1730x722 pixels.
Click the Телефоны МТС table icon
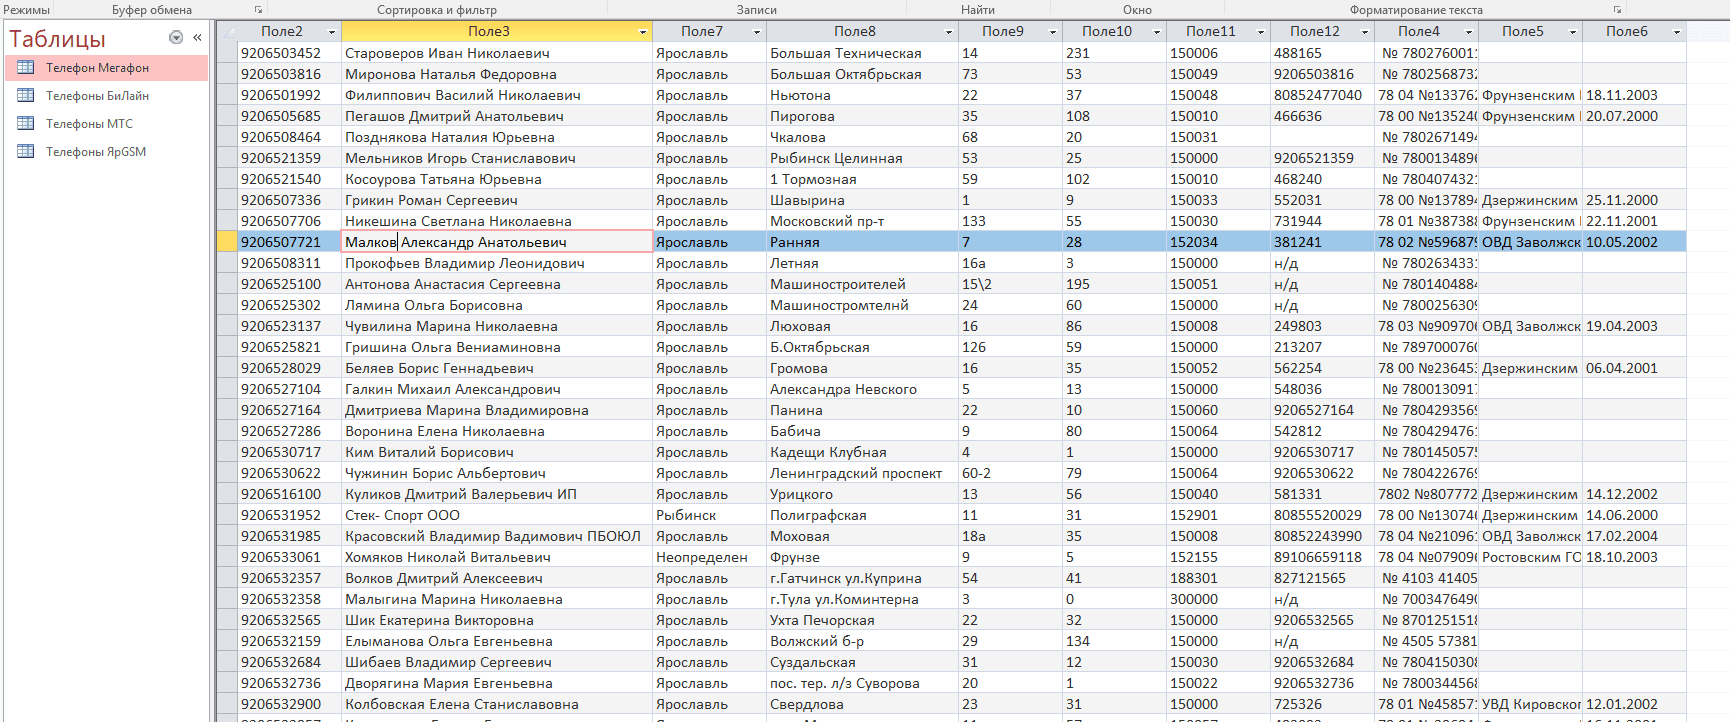[26, 123]
